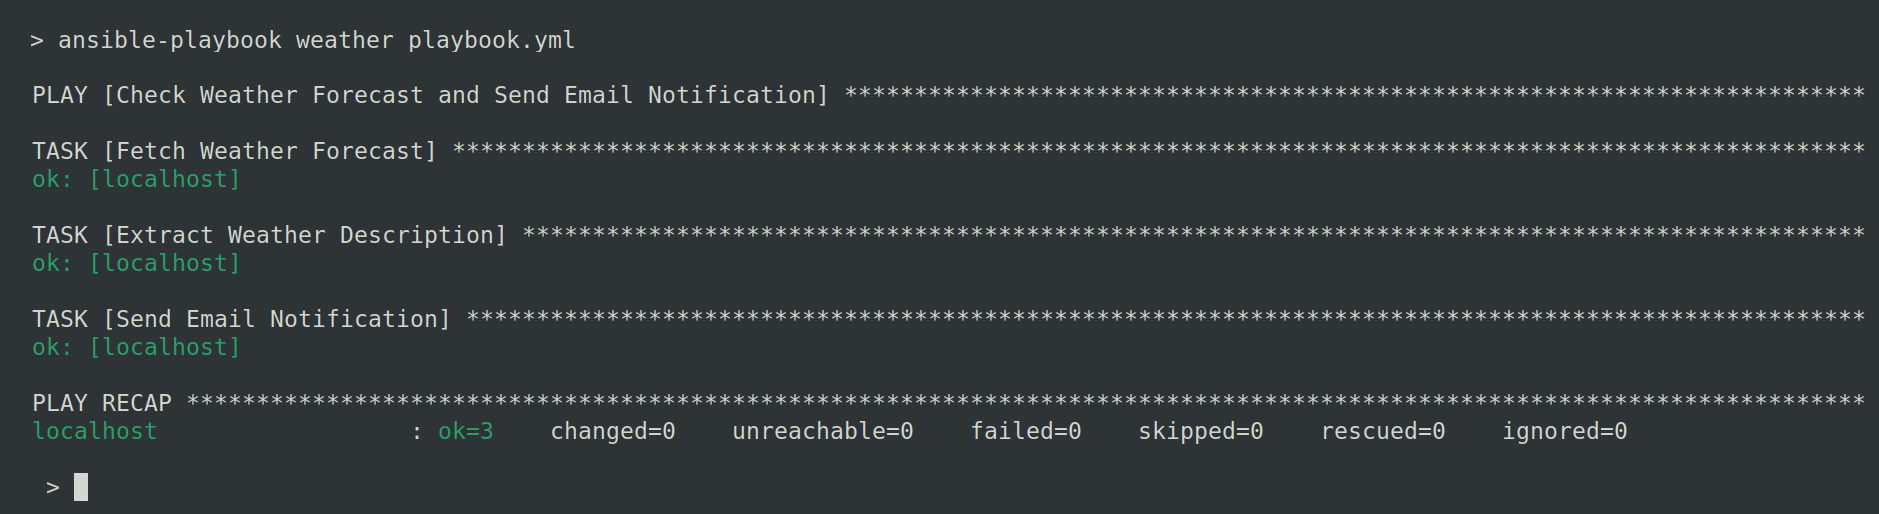Click the prompt symbol before ansible-playbook
Image resolution: width=1879 pixels, height=514 pixels.
tap(37, 40)
